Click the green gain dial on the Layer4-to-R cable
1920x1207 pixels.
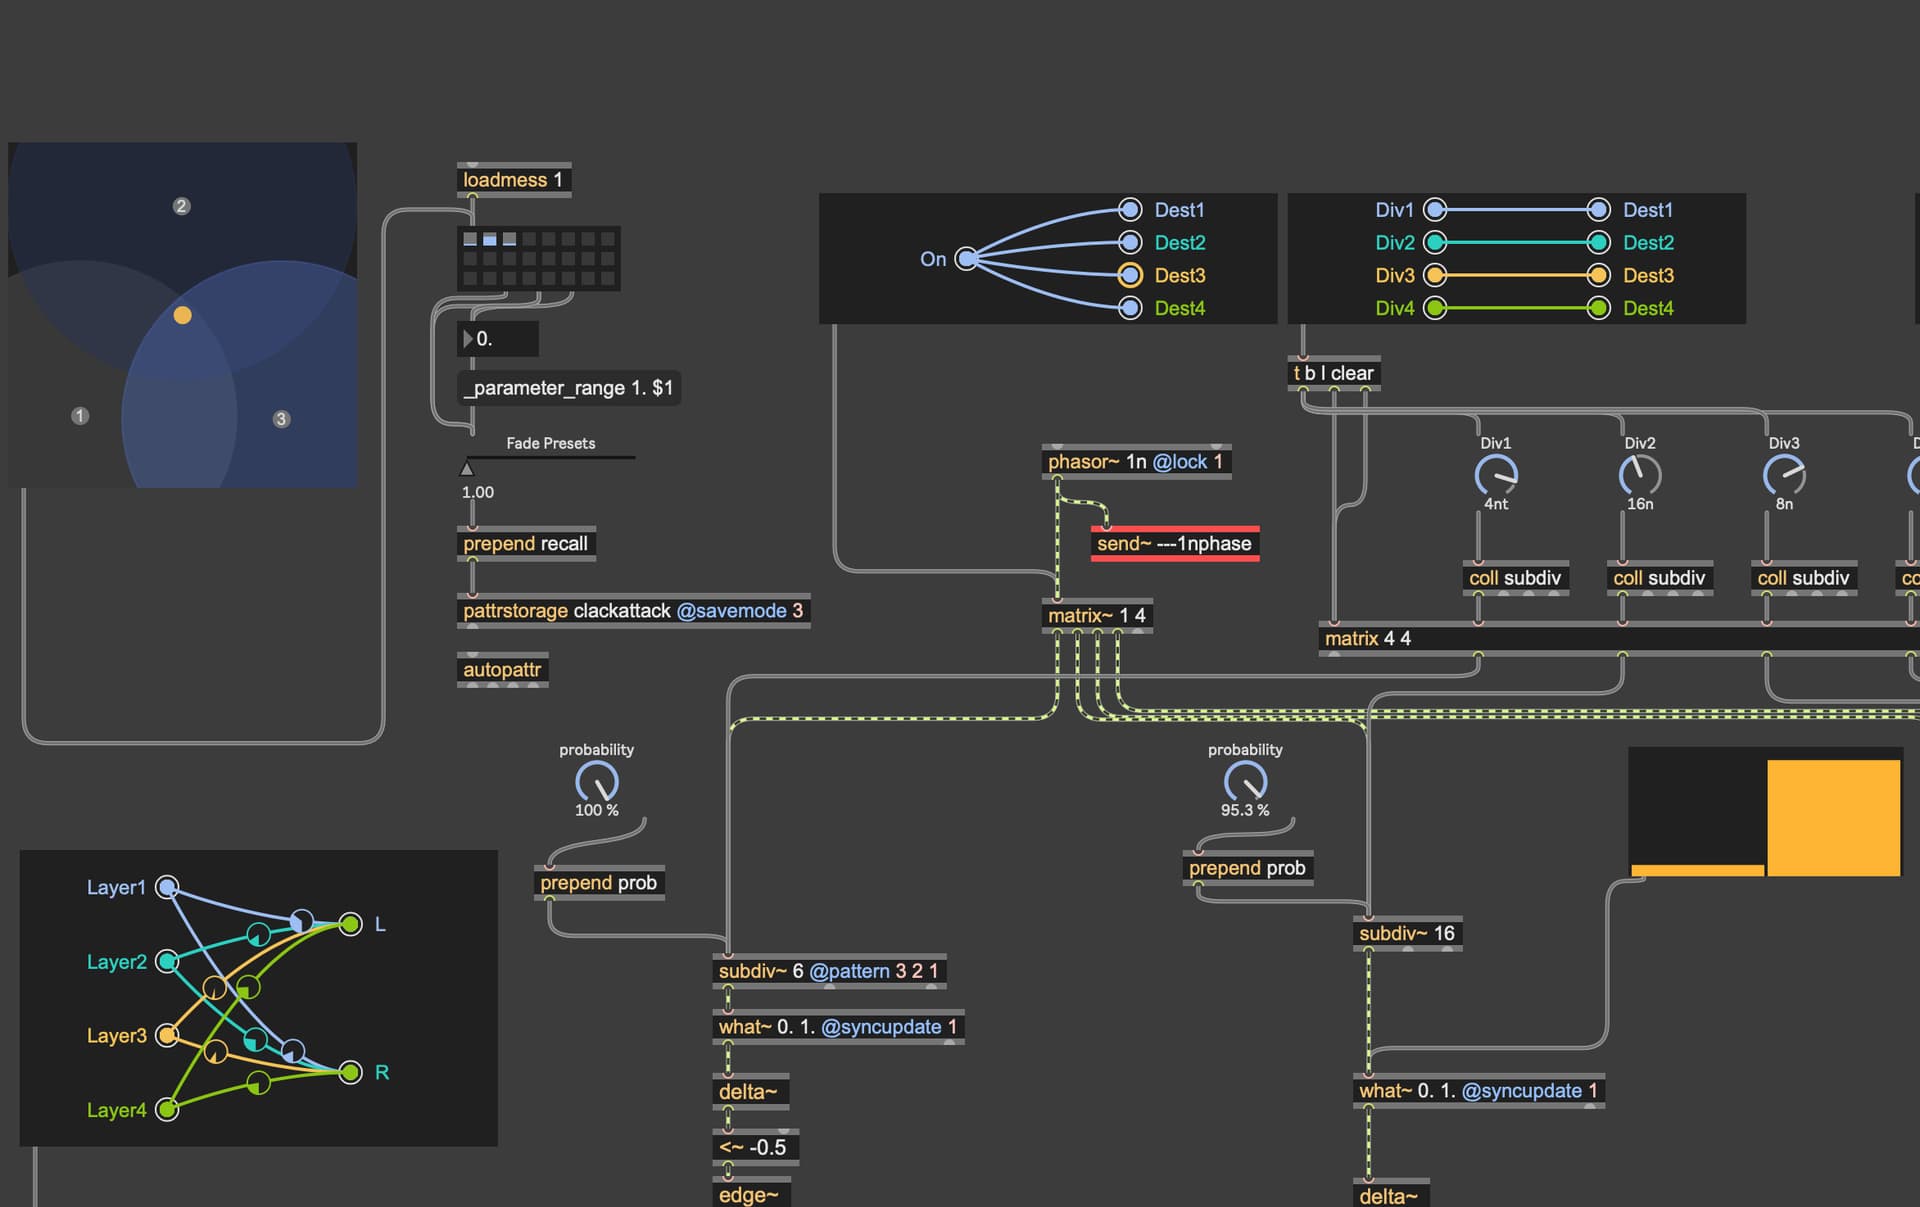click(258, 1084)
